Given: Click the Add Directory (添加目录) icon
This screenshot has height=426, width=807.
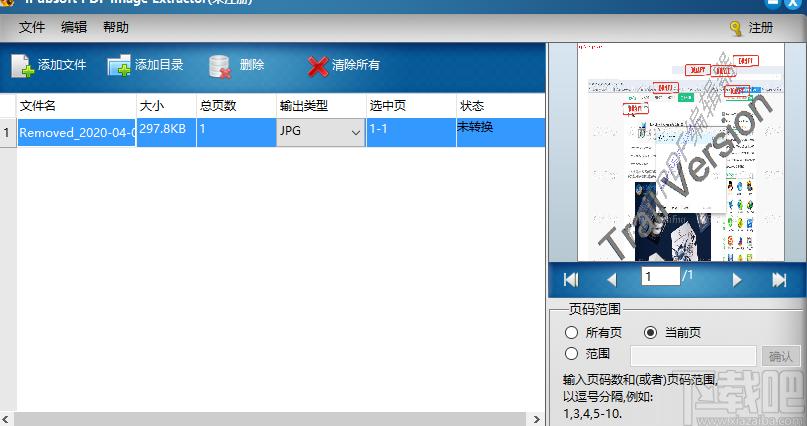Looking at the screenshot, I should (x=119, y=66).
